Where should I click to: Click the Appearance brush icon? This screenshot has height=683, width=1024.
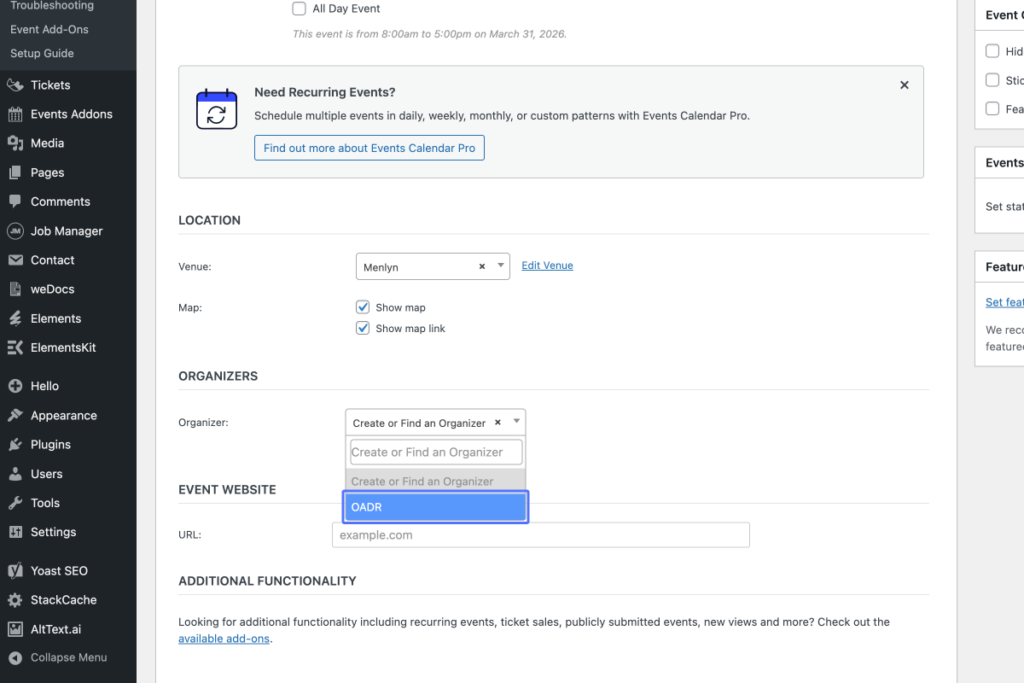[15, 415]
